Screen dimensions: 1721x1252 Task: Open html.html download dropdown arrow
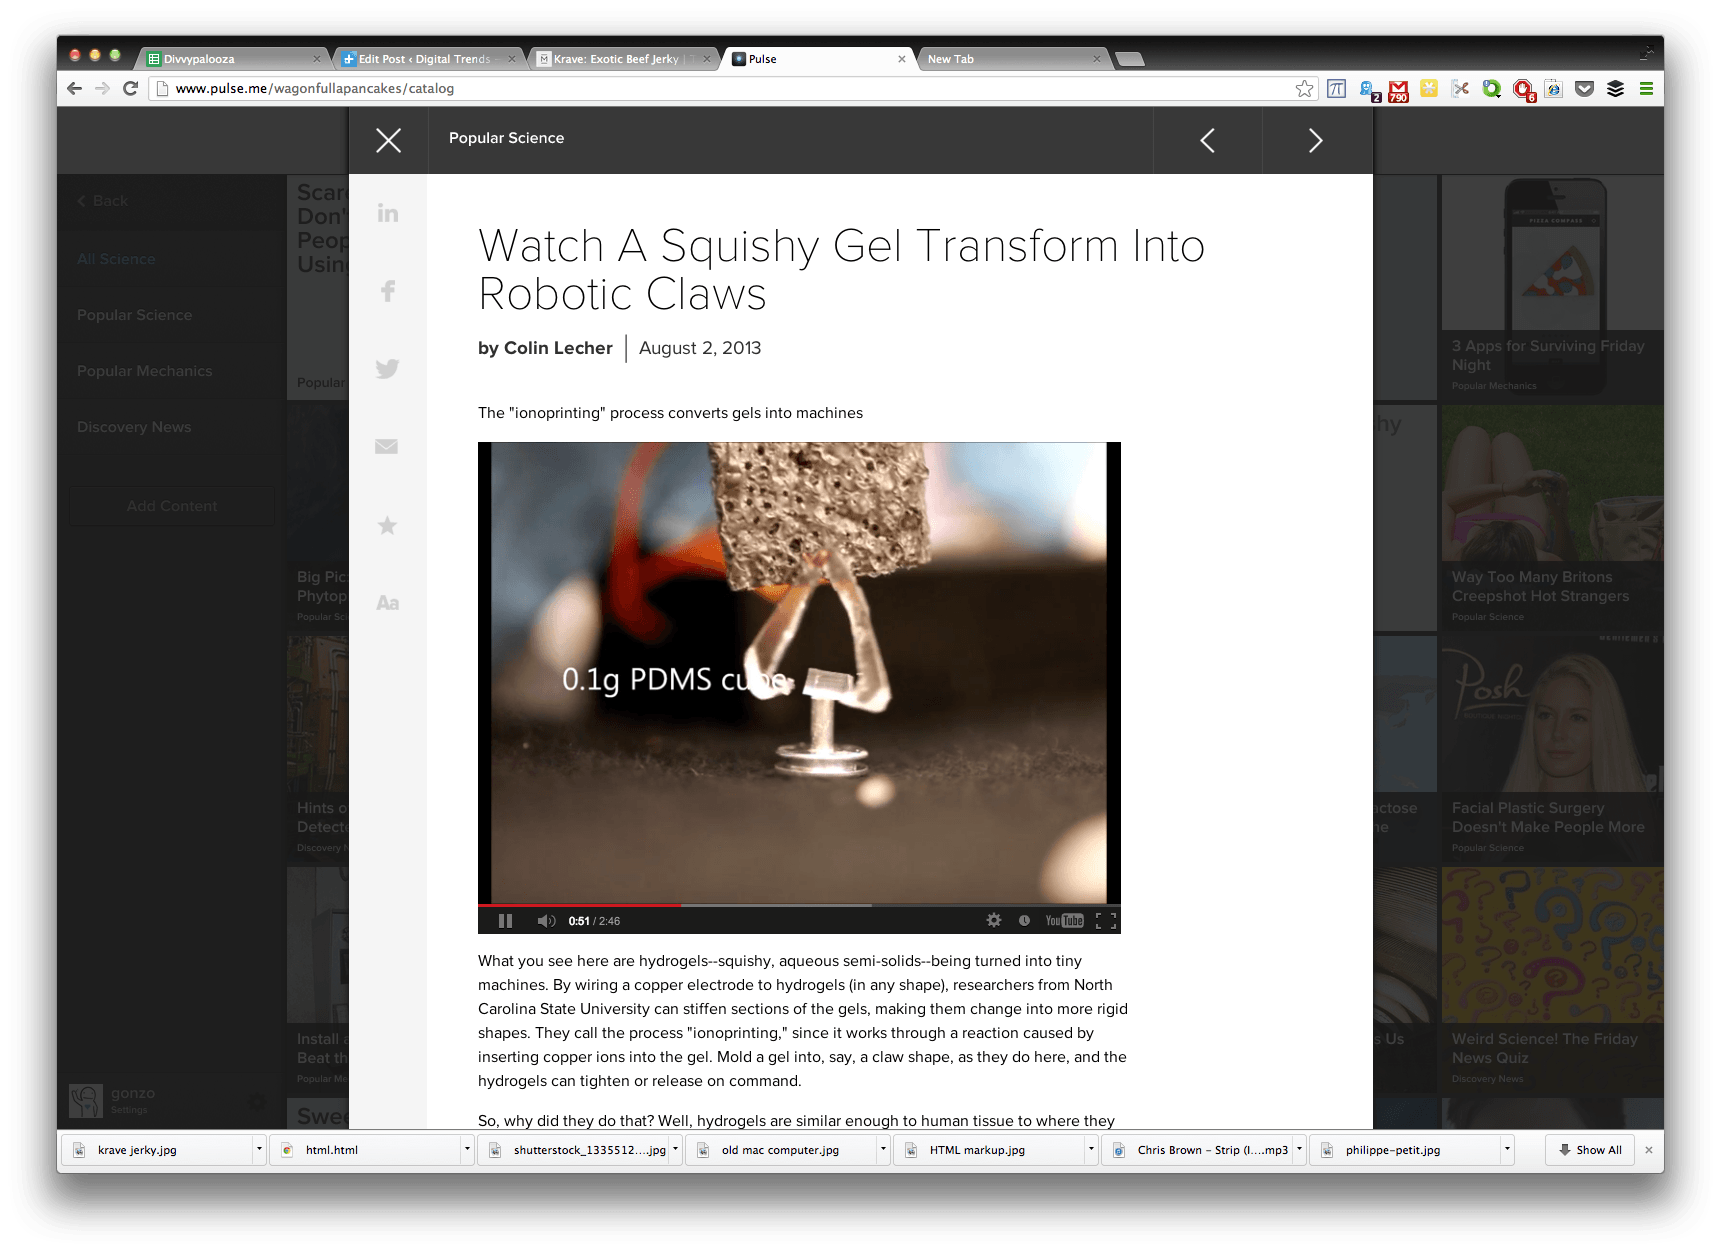(467, 1150)
